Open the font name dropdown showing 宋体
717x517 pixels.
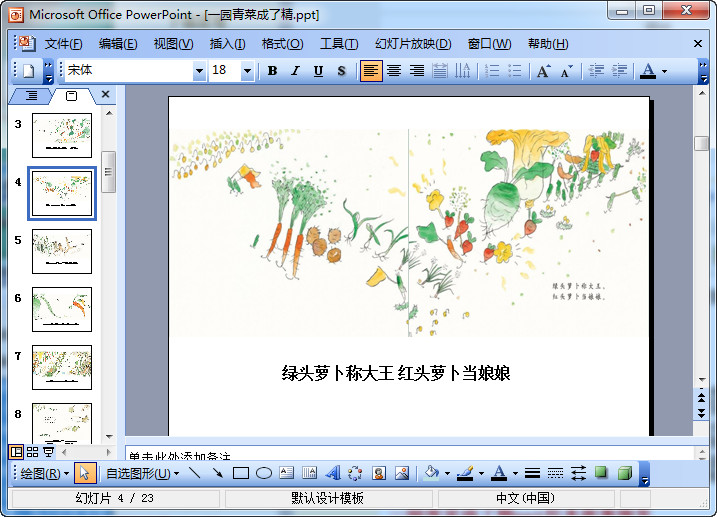[199, 71]
